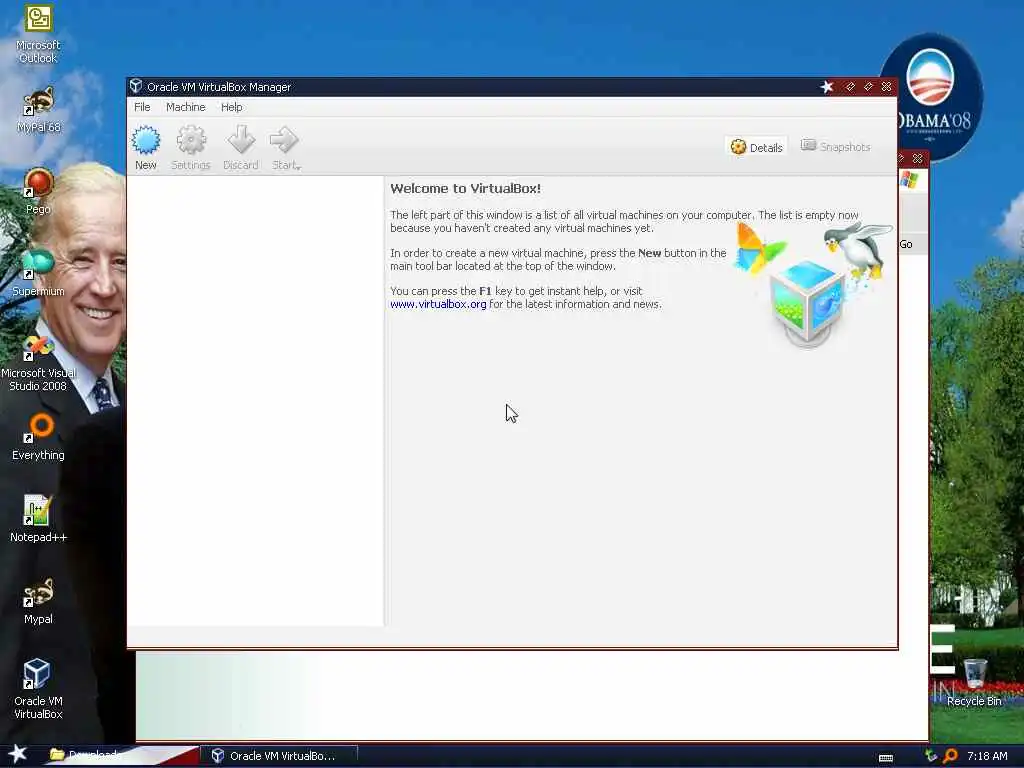Image resolution: width=1024 pixels, height=768 pixels.
Task: Click the Go button in background window
Action: pos(906,244)
